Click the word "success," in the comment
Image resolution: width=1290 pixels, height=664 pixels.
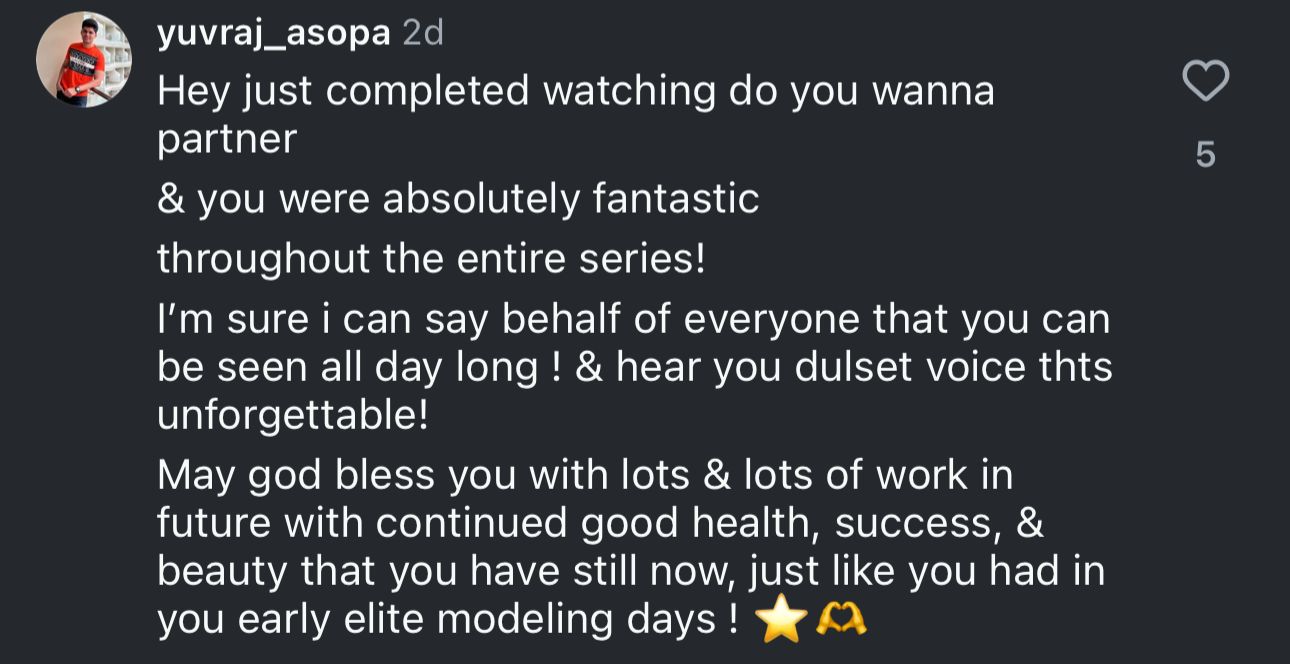[911, 522]
